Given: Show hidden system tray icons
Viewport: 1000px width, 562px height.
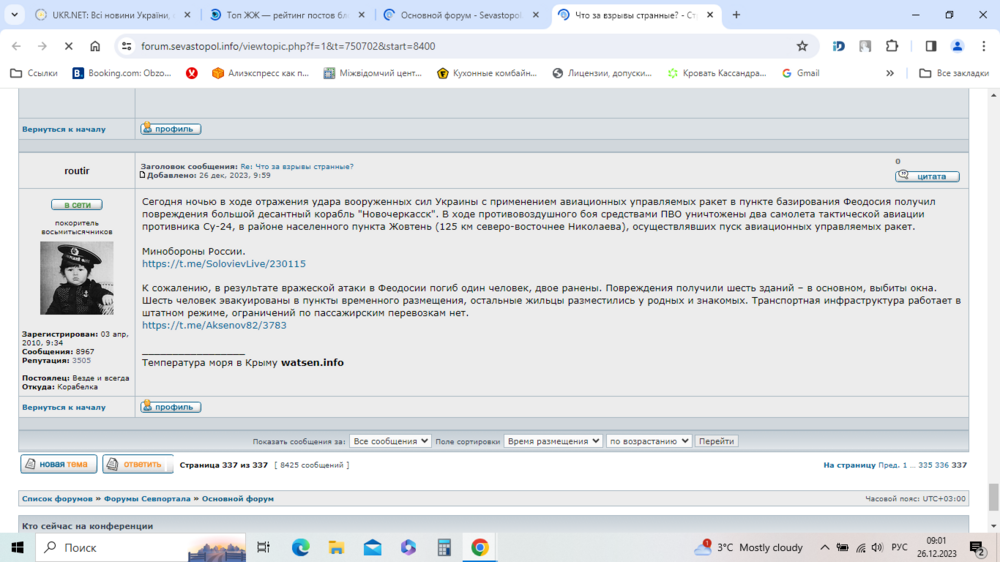Looking at the screenshot, I should [x=825, y=547].
